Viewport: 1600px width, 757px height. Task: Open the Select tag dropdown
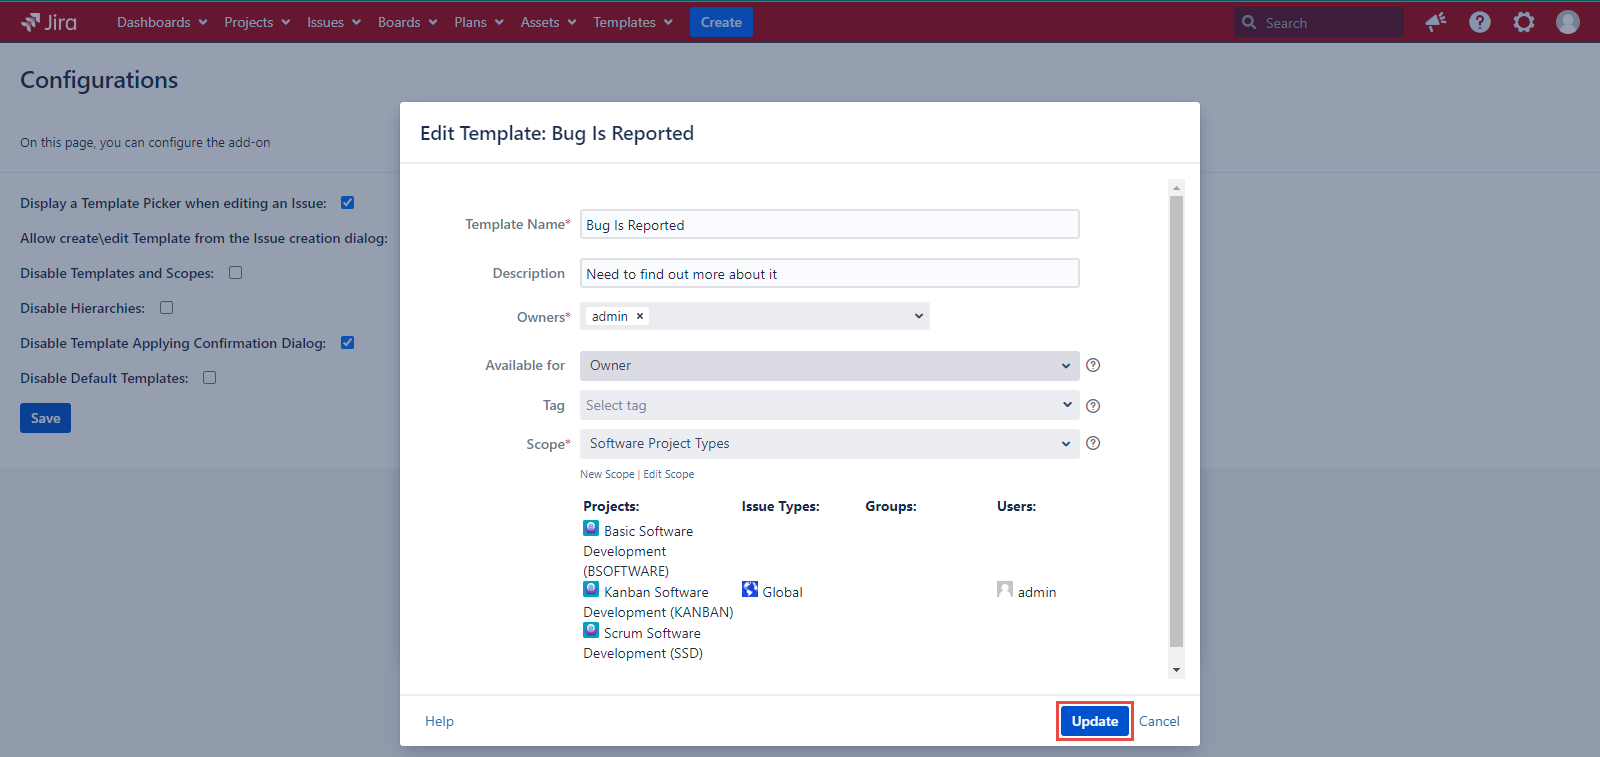tap(829, 405)
